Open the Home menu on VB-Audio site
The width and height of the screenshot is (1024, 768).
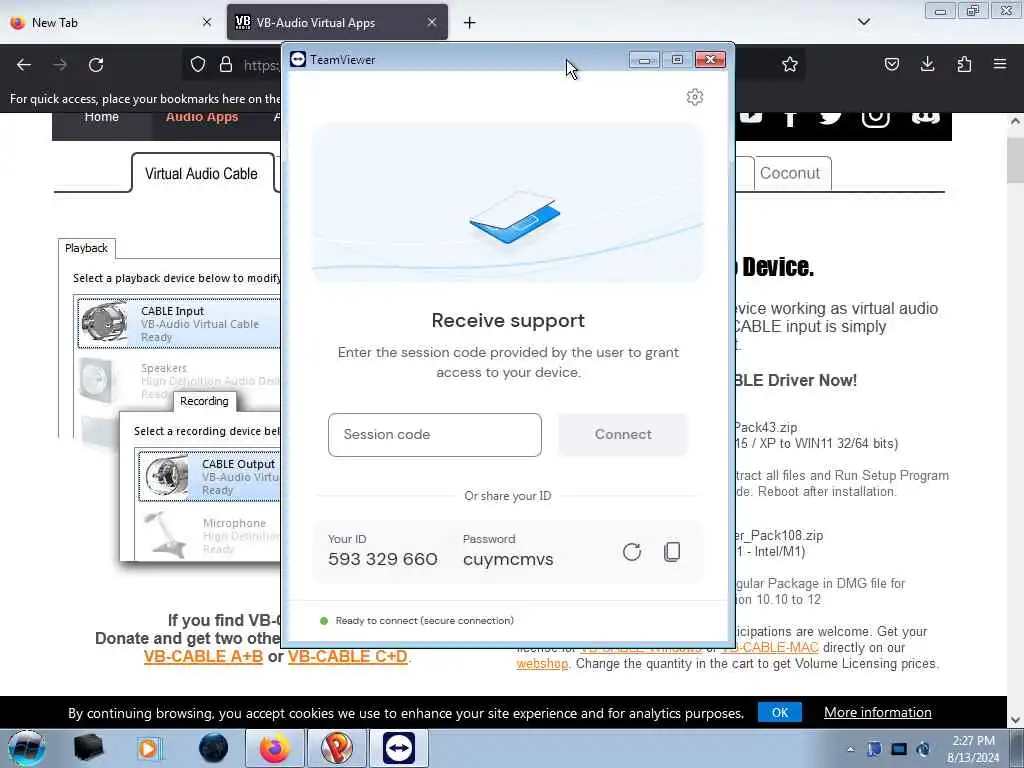pos(101,118)
